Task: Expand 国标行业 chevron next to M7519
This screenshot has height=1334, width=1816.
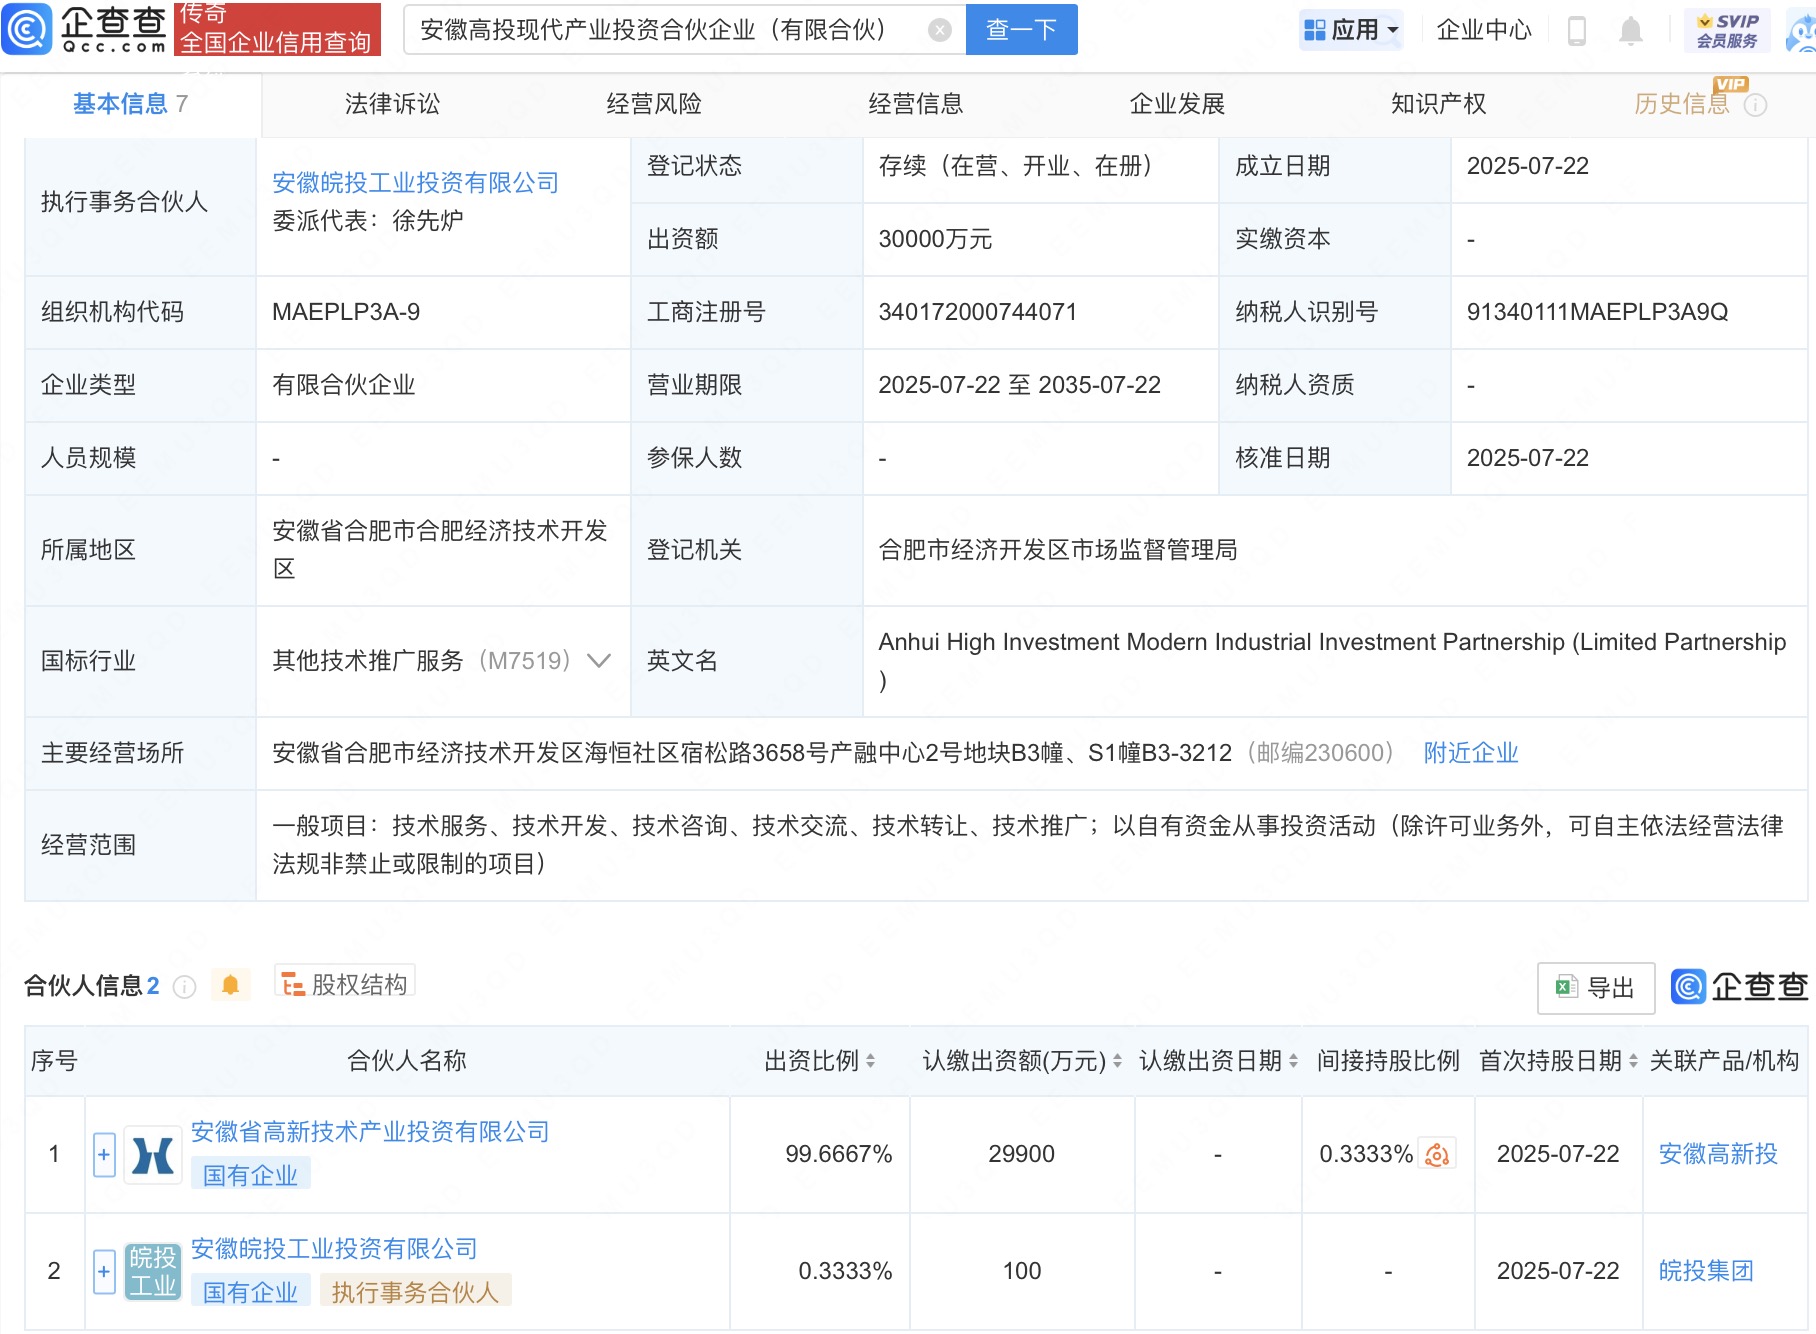Action: tap(599, 661)
